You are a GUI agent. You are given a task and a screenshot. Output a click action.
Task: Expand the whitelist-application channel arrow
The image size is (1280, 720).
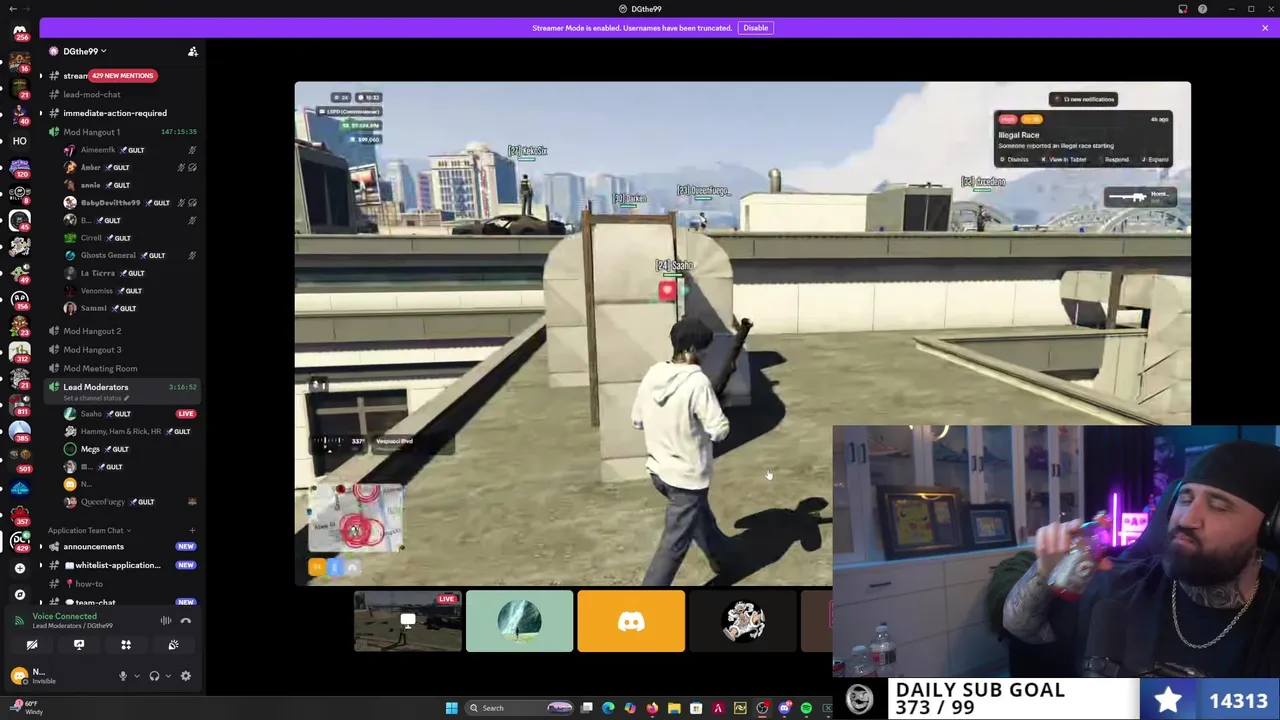tap(41, 565)
